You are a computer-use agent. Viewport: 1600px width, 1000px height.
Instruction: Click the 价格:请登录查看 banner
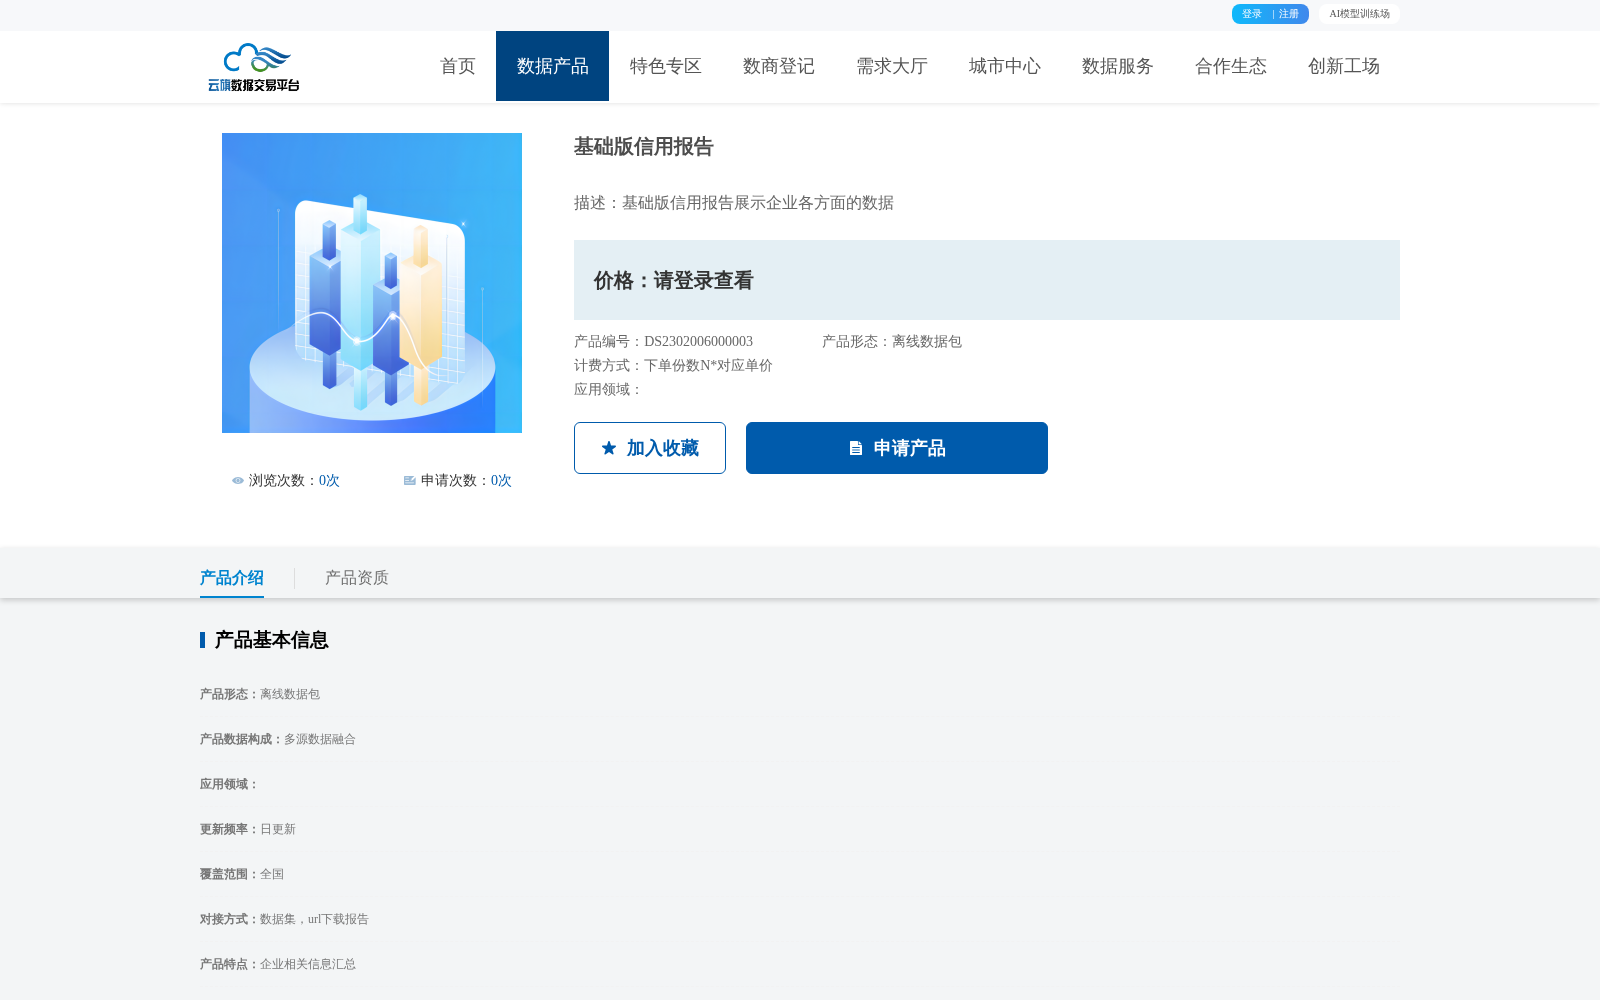tap(987, 280)
